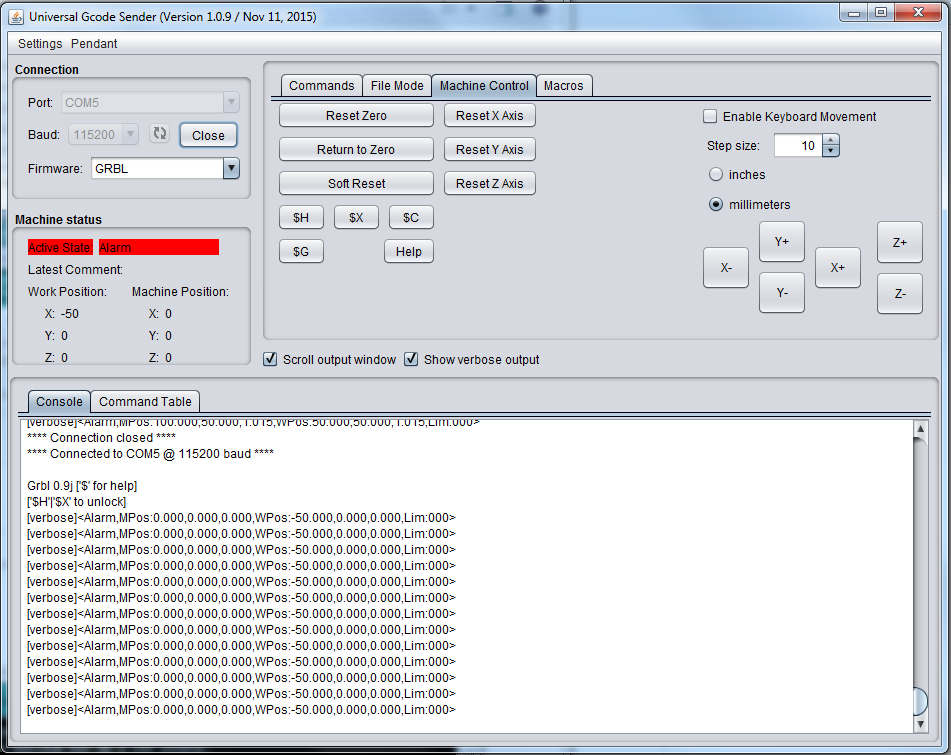
Task: Open the Settings menu
Action: click(40, 44)
